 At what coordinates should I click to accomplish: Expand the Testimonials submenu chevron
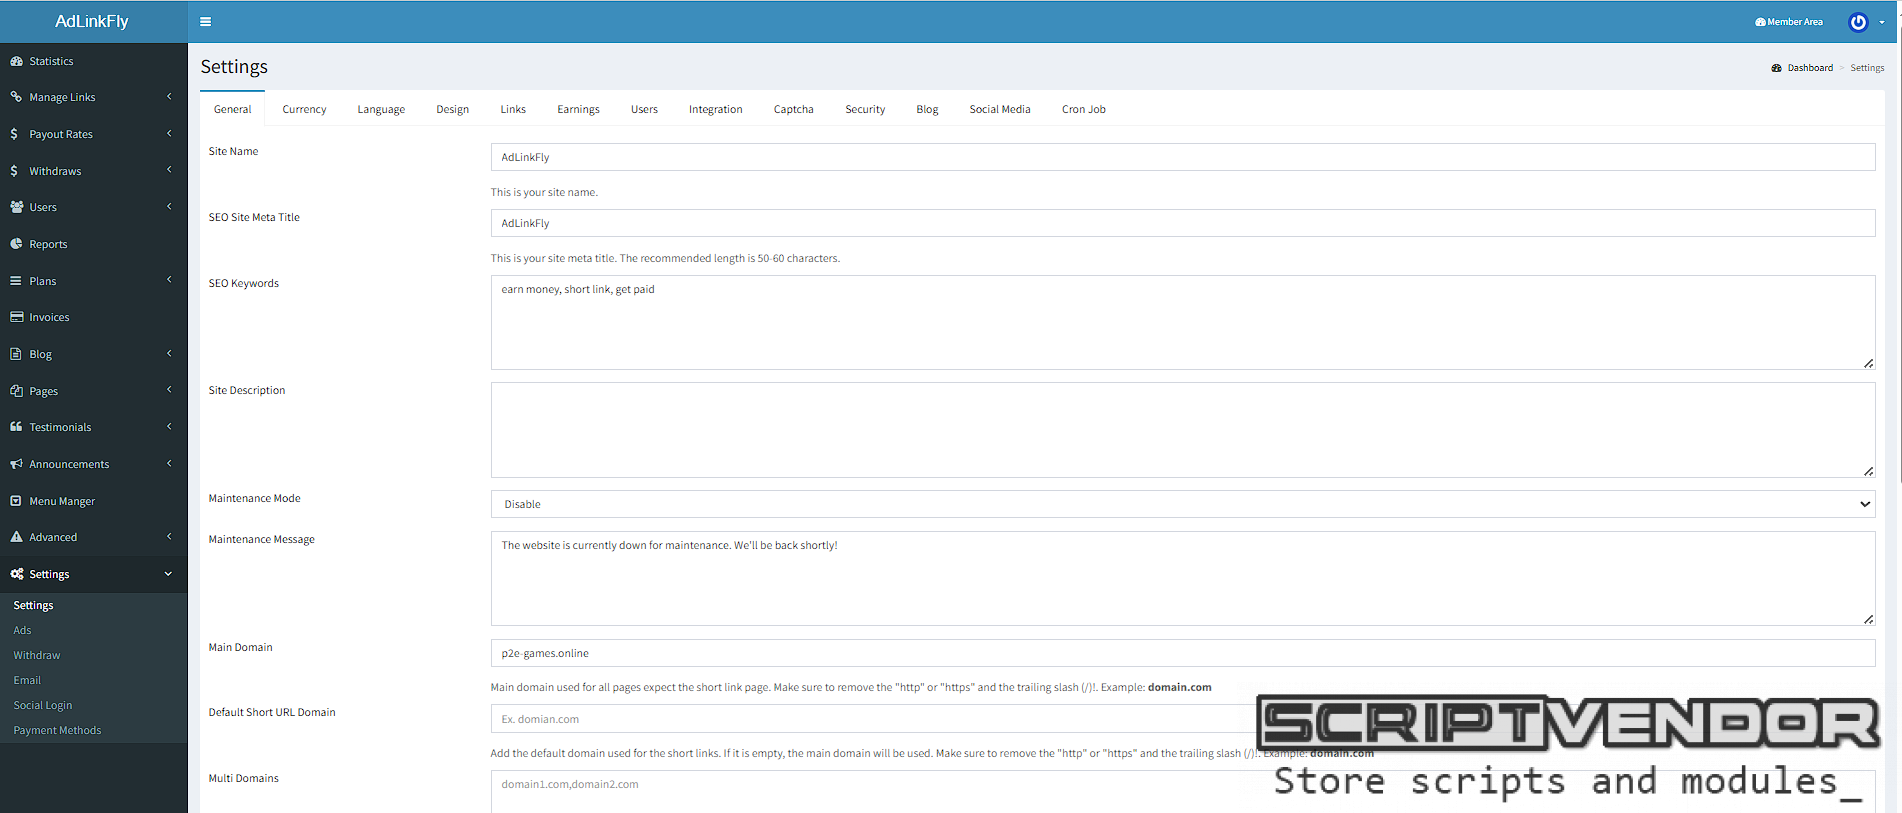pos(169,426)
